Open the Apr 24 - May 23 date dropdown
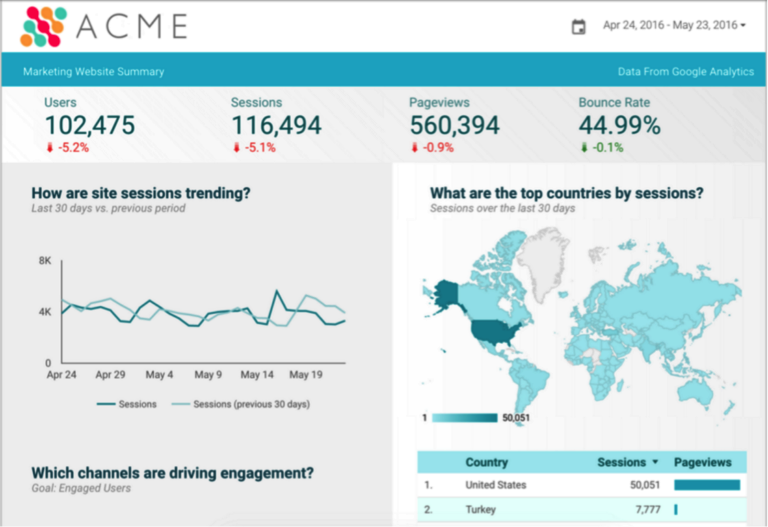This screenshot has height=527, width=768. (x=674, y=25)
